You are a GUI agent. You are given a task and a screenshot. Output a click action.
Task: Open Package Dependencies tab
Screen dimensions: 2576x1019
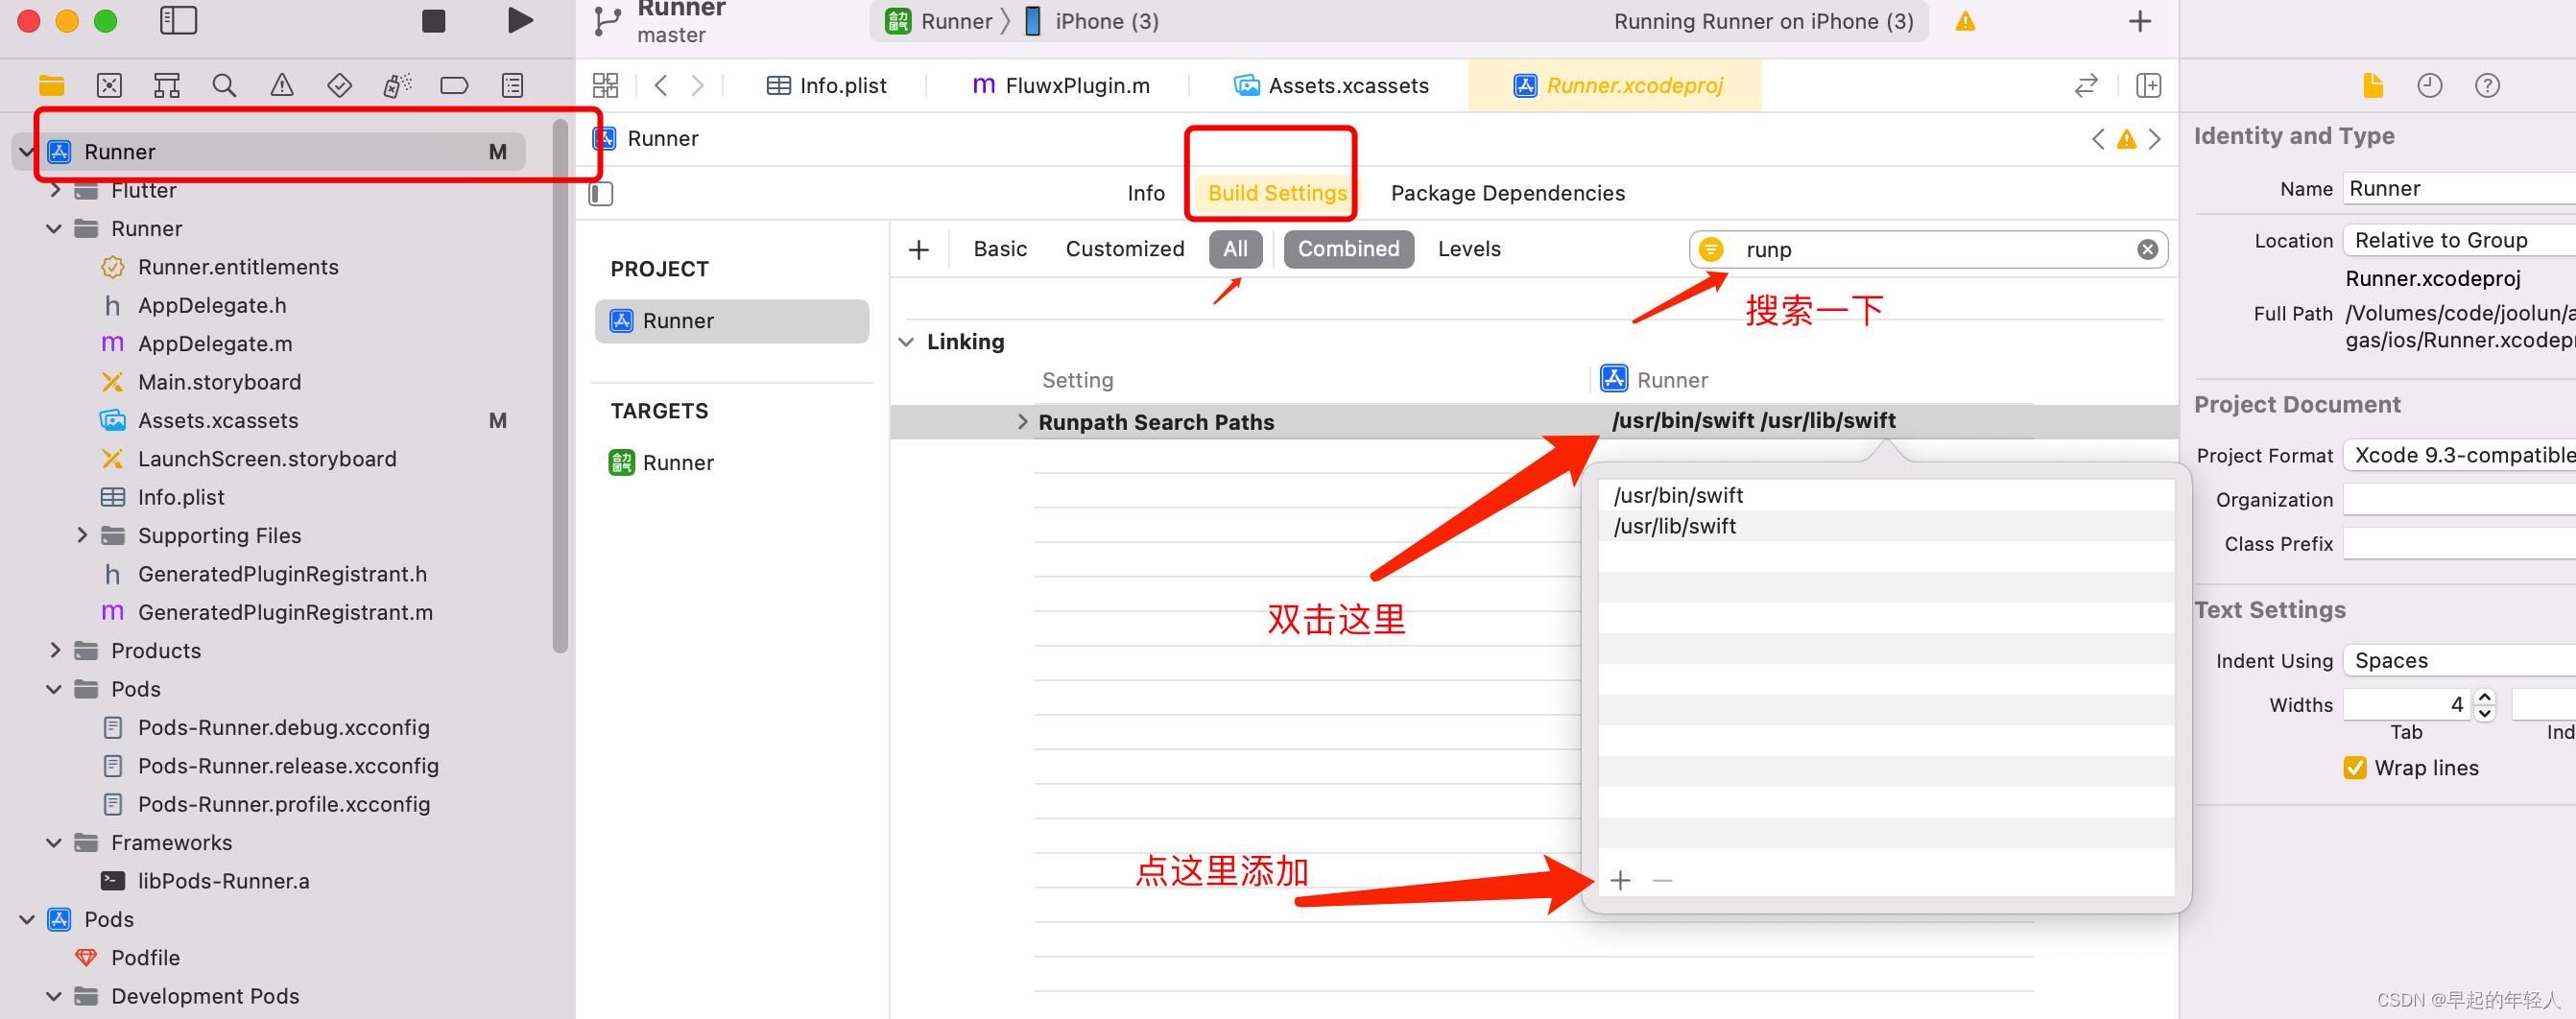point(1507,193)
